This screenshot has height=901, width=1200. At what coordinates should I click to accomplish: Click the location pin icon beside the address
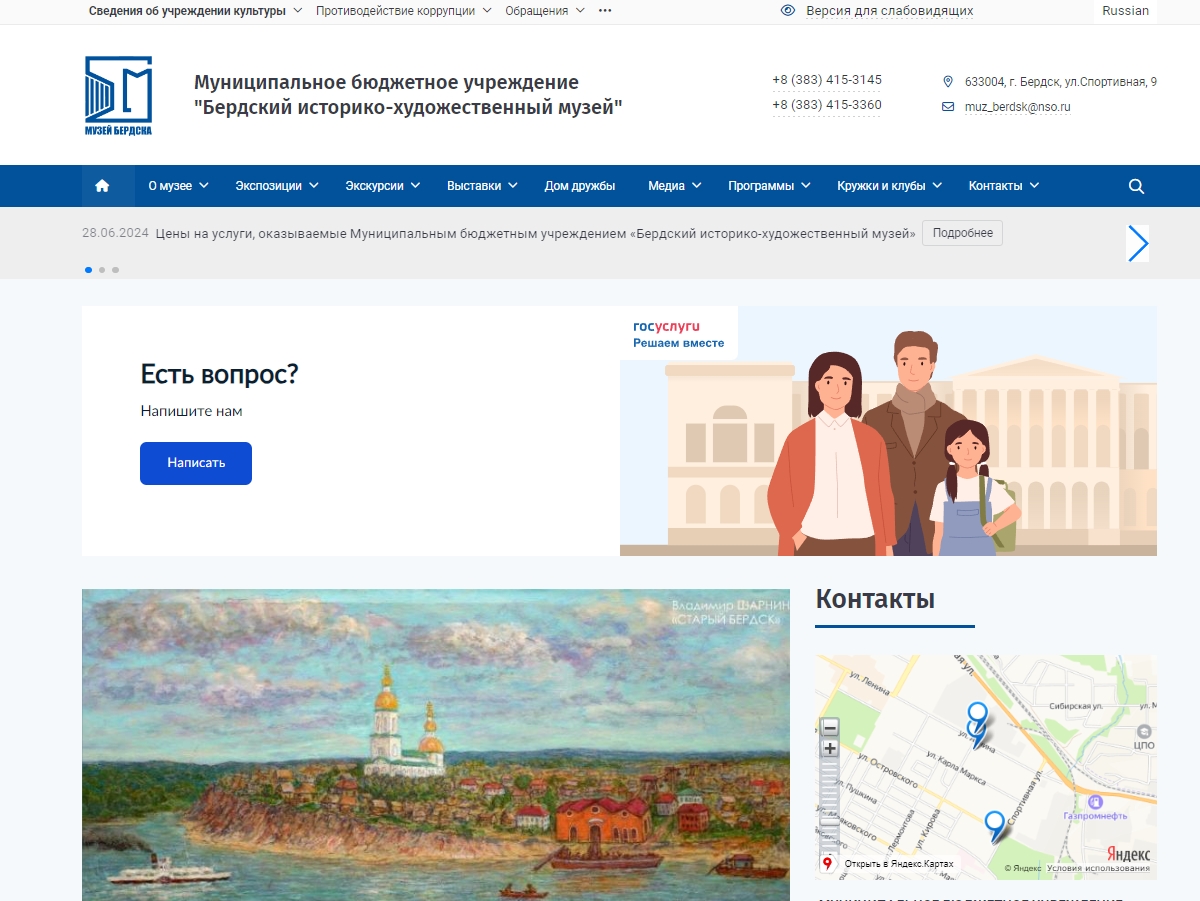tap(948, 81)
